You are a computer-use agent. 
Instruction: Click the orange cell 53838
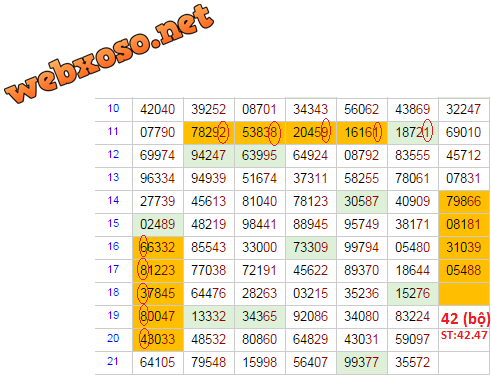[x=260, y=133]
